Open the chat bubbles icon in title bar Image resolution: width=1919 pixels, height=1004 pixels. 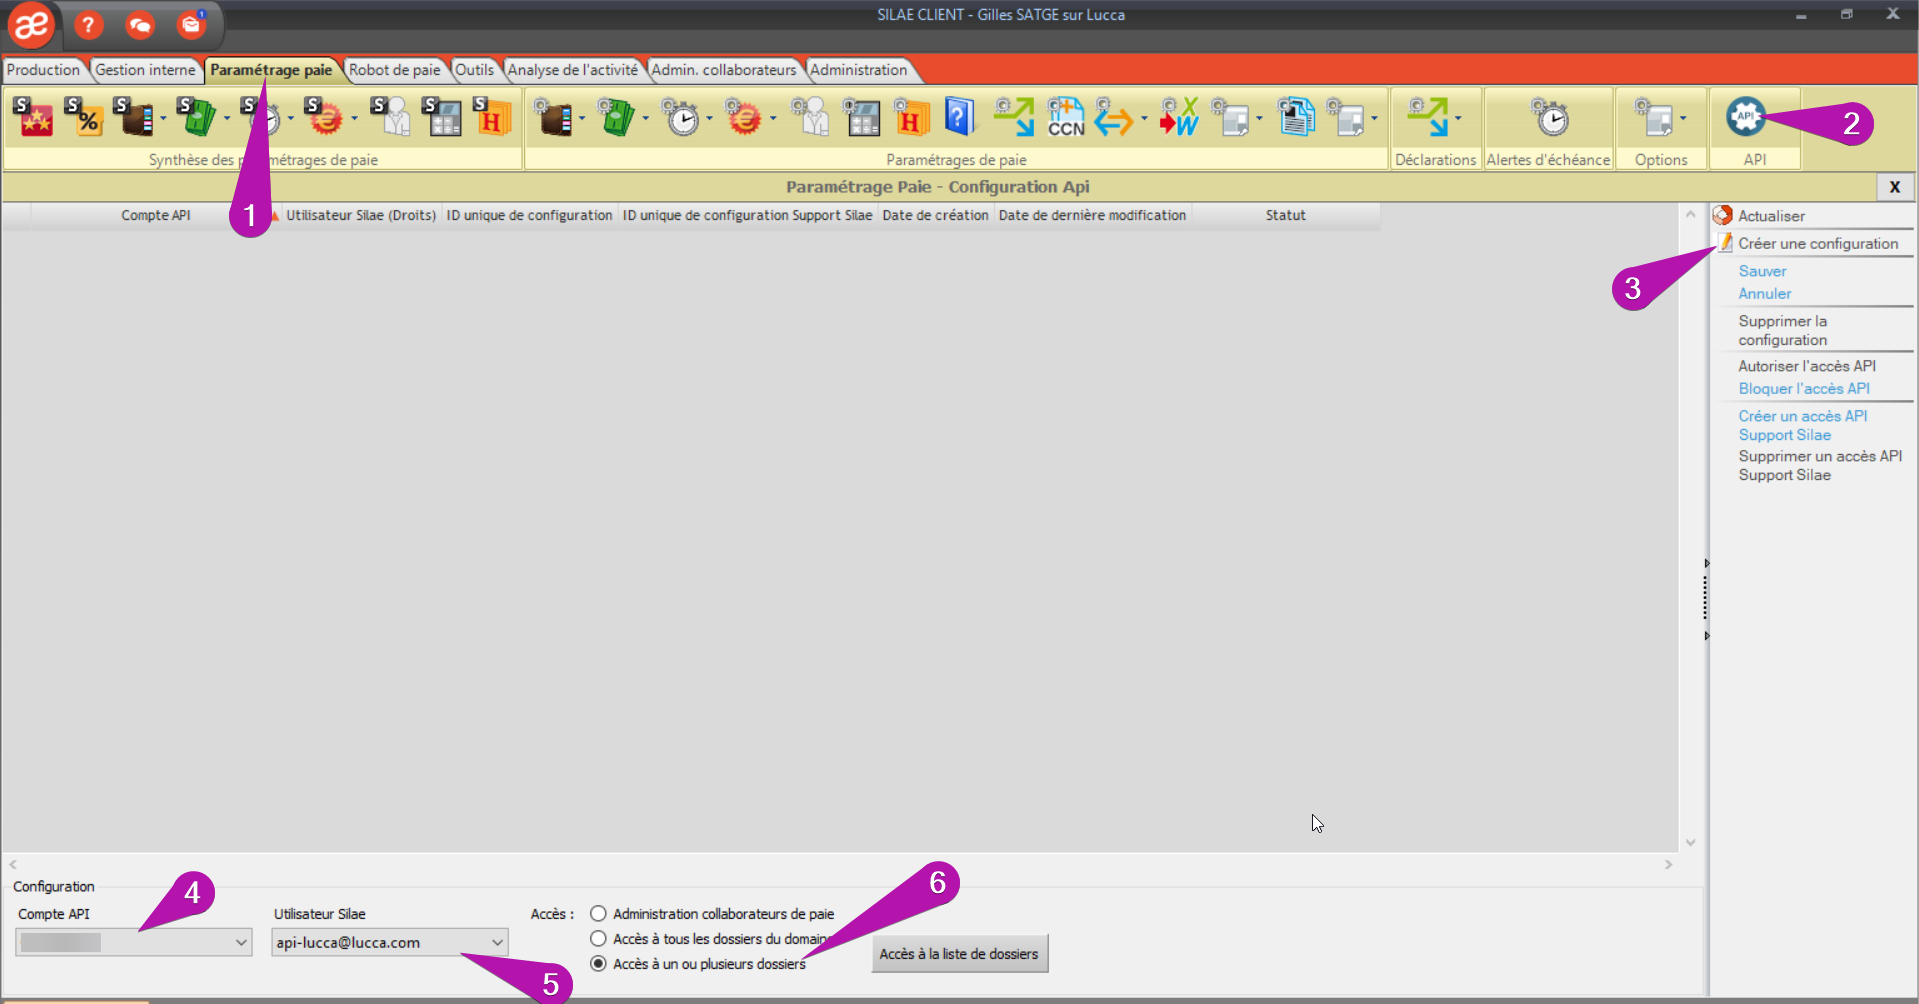point(140,25)
